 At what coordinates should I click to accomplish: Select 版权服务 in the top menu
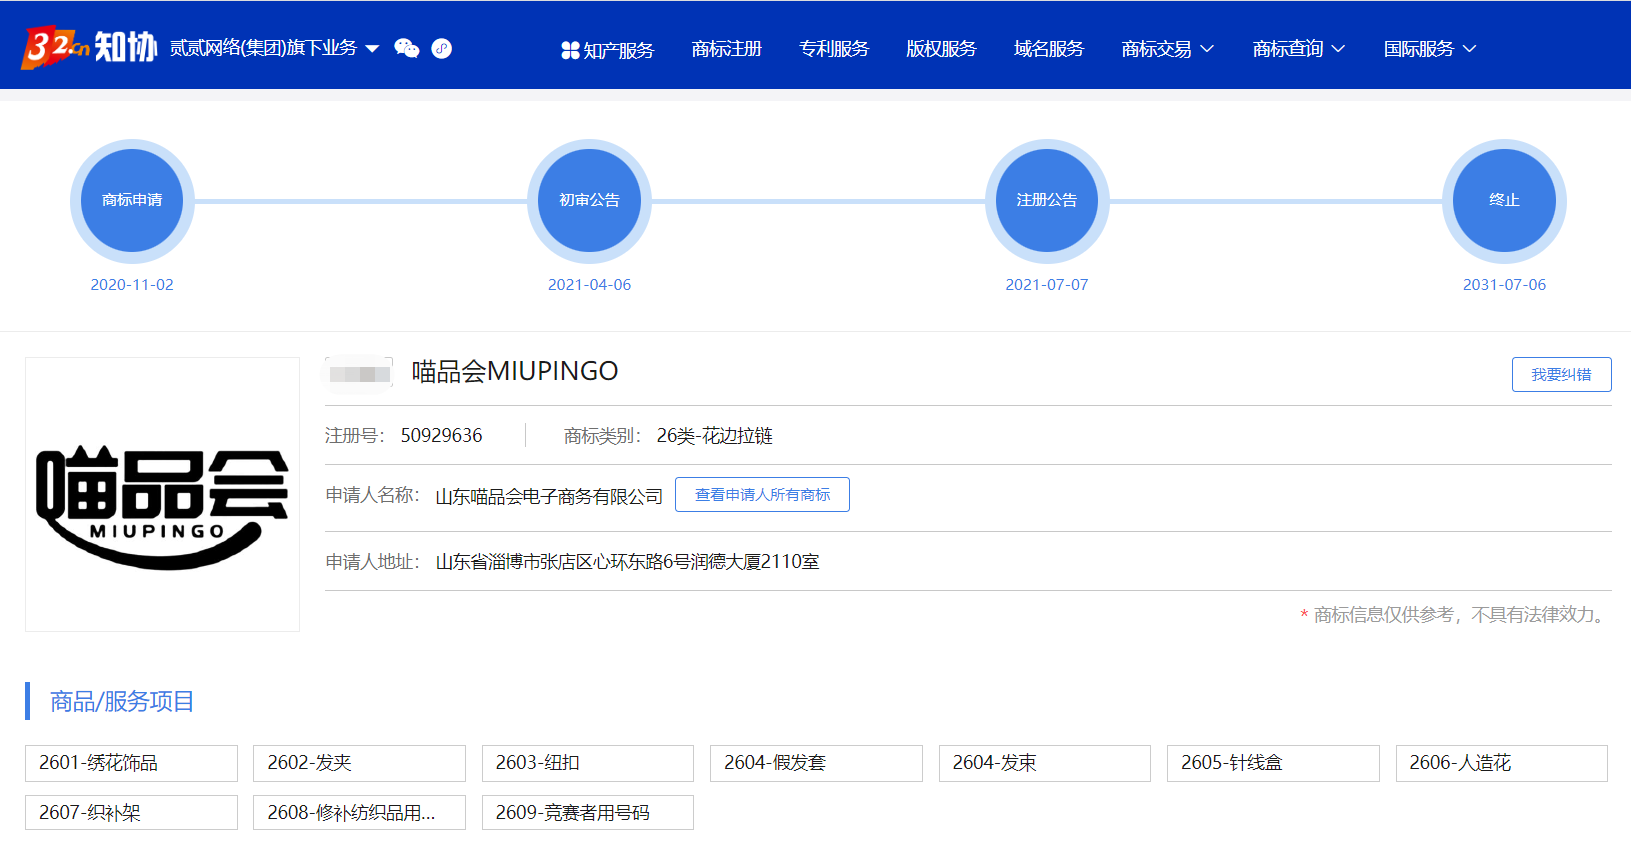click(941, 49)
